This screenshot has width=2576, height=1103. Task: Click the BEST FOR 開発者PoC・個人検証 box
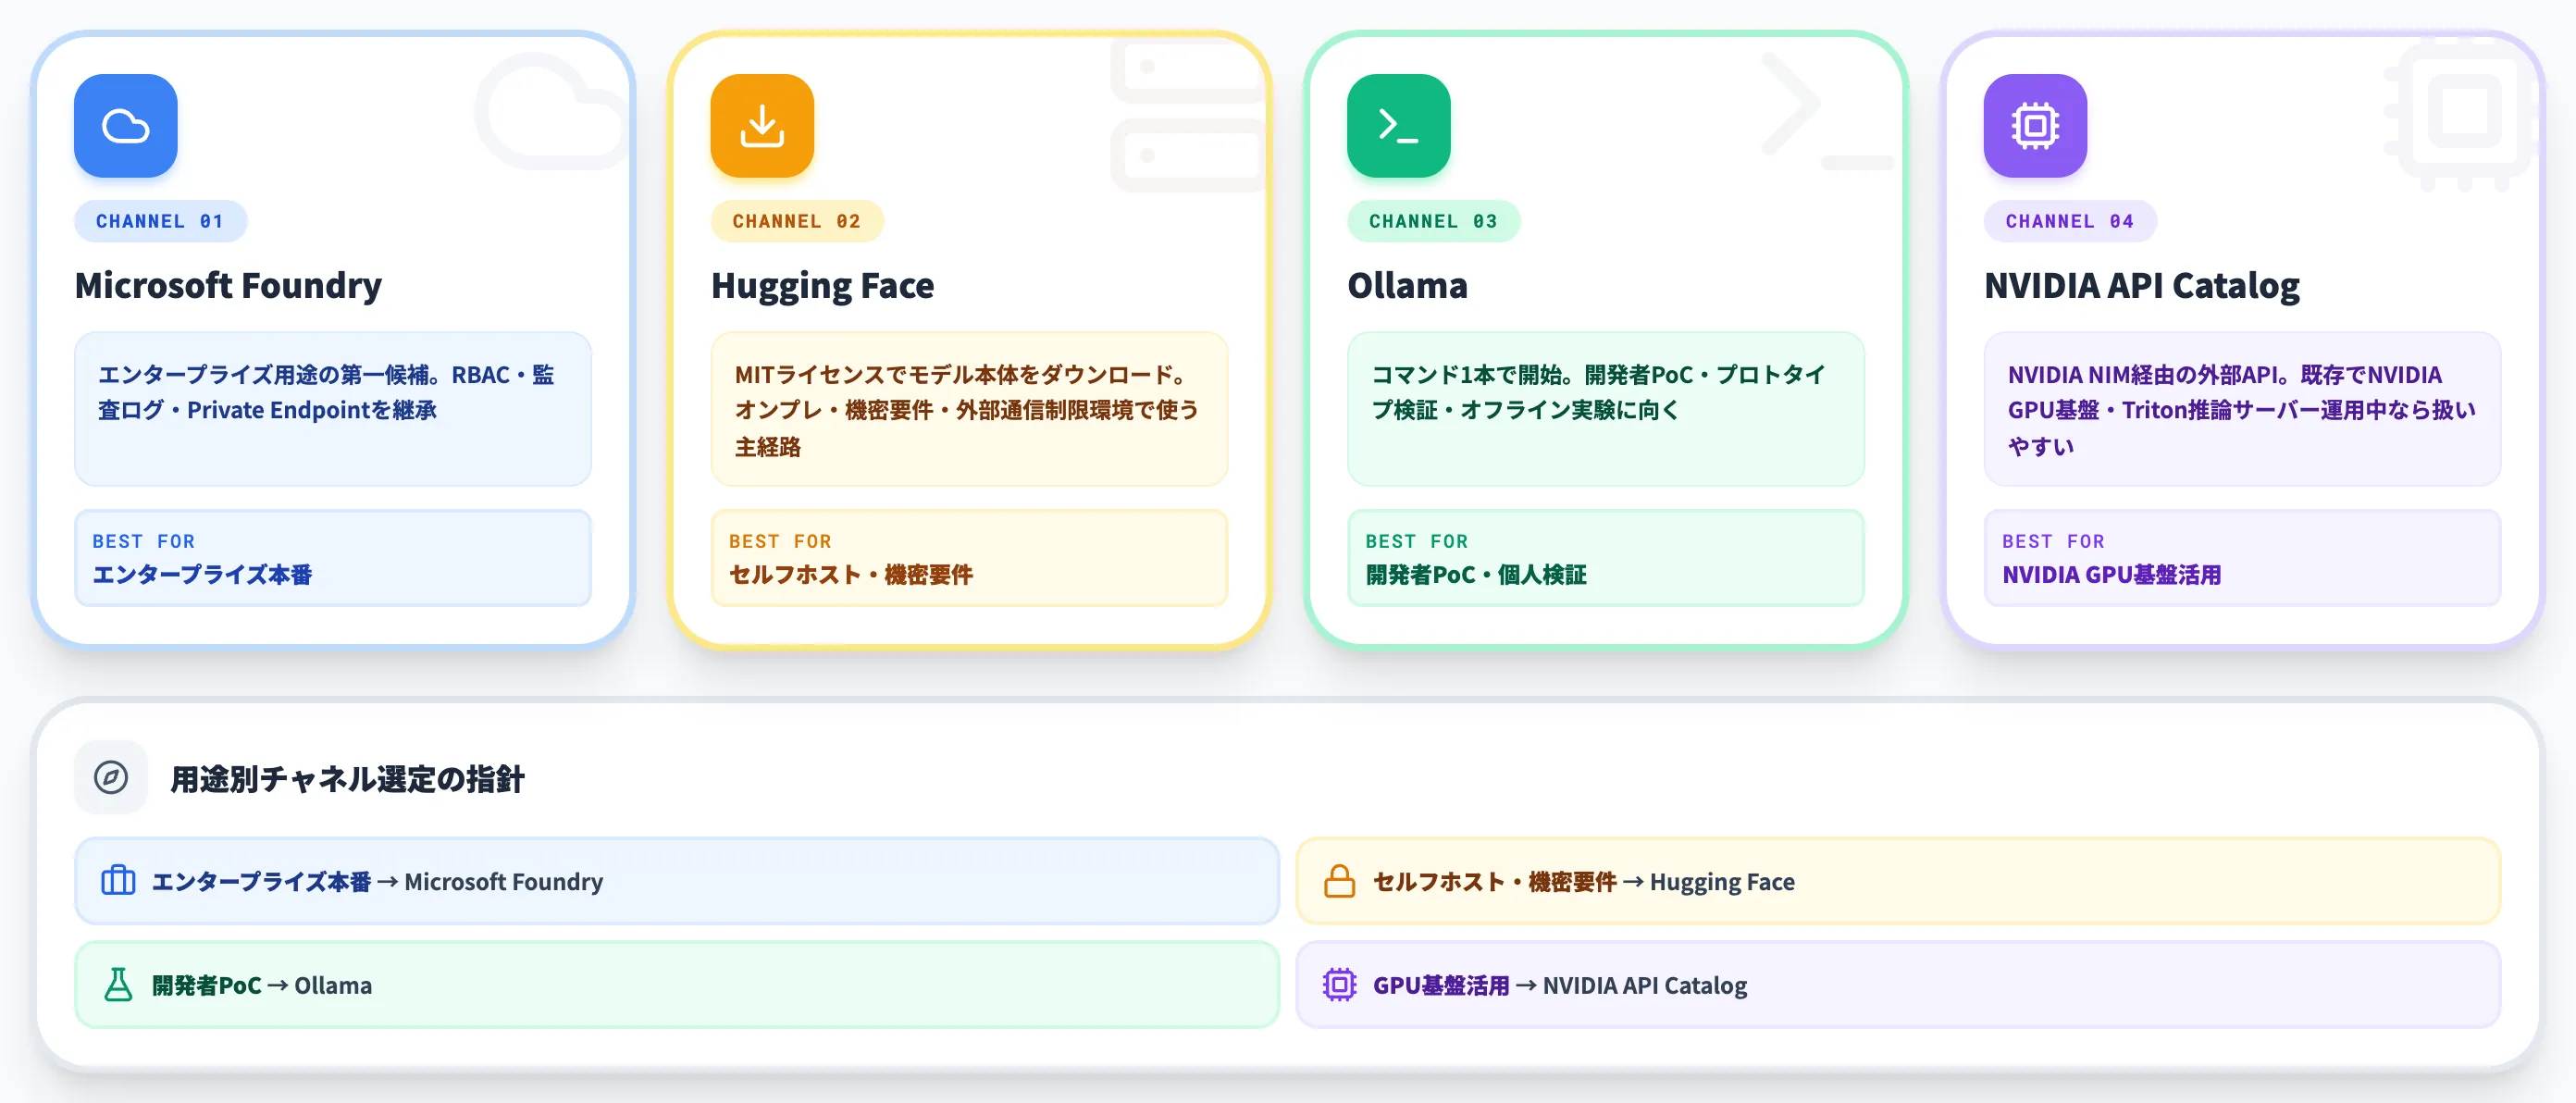click(1605, 558)
